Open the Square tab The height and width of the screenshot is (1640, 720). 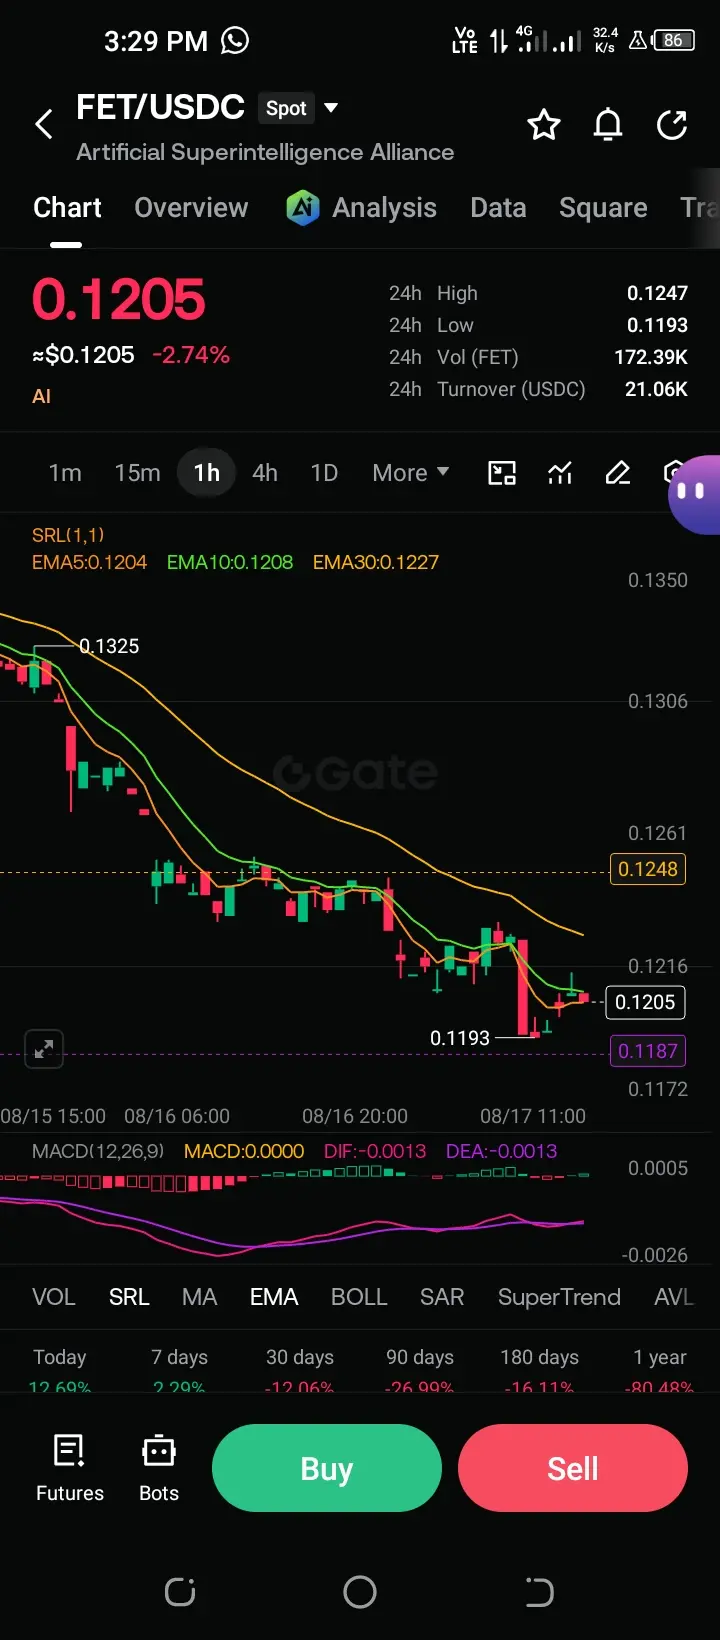(603, 208)
